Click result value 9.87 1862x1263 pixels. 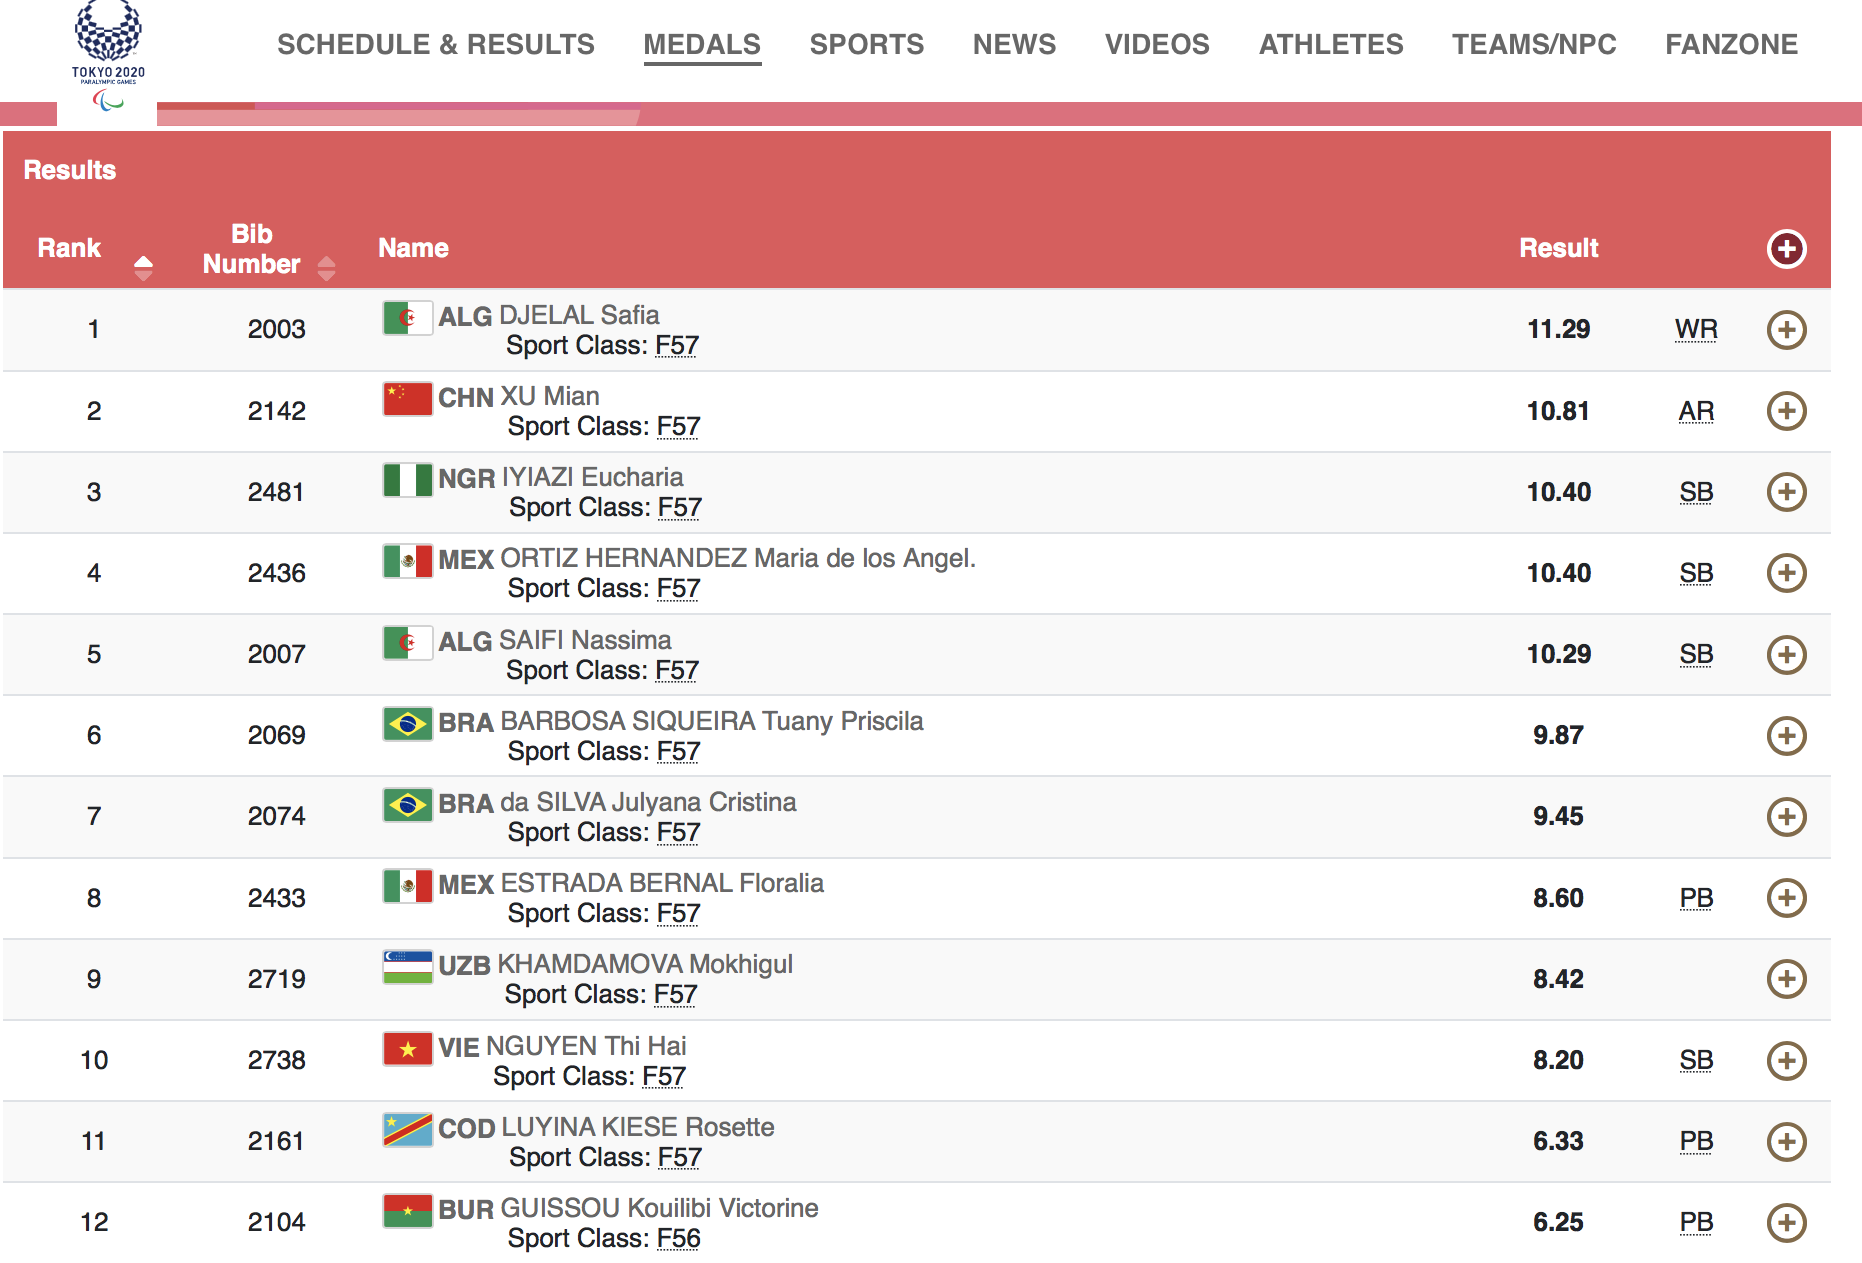click(x=1558, y=735)
